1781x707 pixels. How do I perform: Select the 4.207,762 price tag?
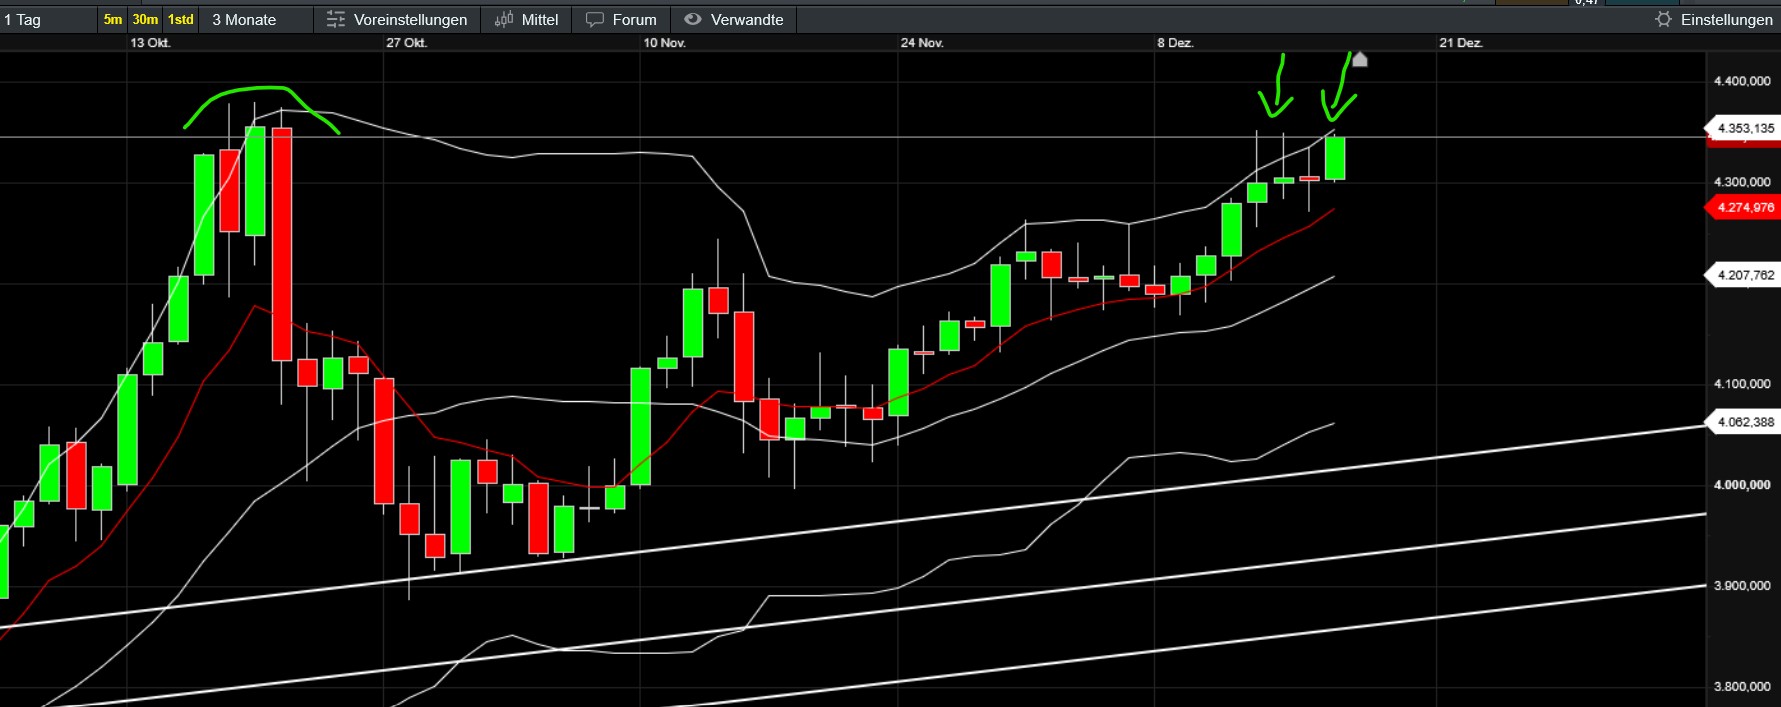[x=1742, y=275]
